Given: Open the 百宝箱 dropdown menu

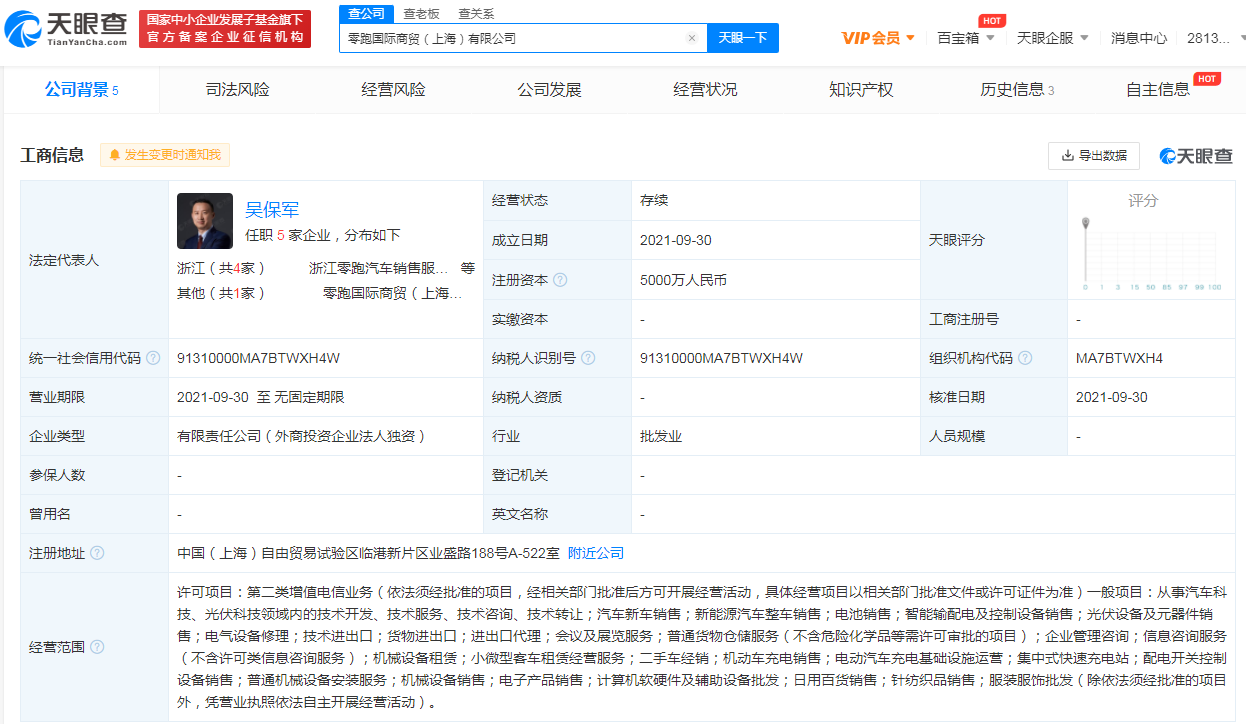Looking at the screenshot, I should [x=965, y=38].
